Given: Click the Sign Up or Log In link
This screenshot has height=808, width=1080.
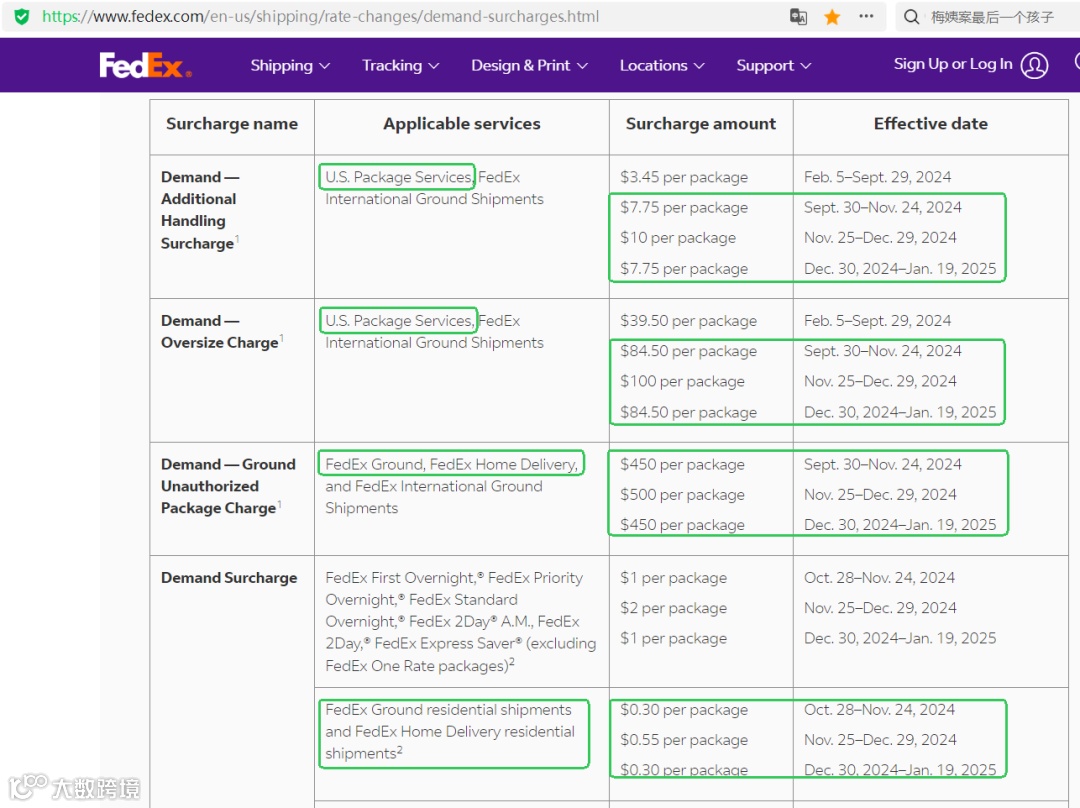Looking at the screenshot, I should (x=955, y=65).
